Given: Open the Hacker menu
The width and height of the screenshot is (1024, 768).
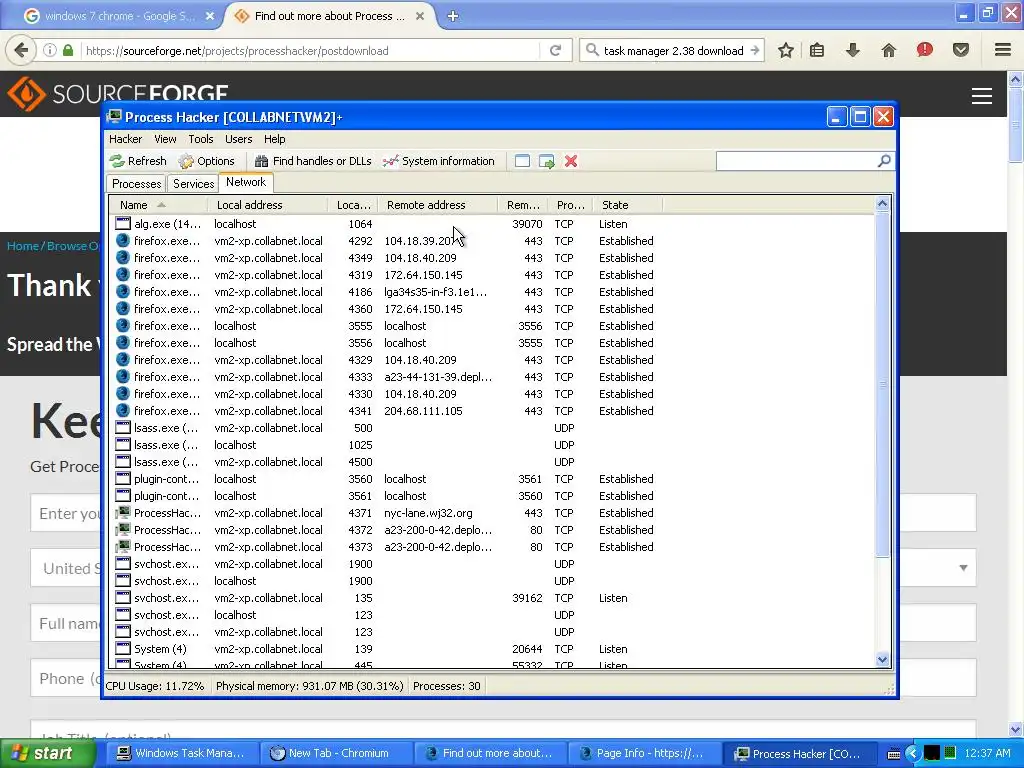Looking at the screenshot, I should tap(125, 139).
